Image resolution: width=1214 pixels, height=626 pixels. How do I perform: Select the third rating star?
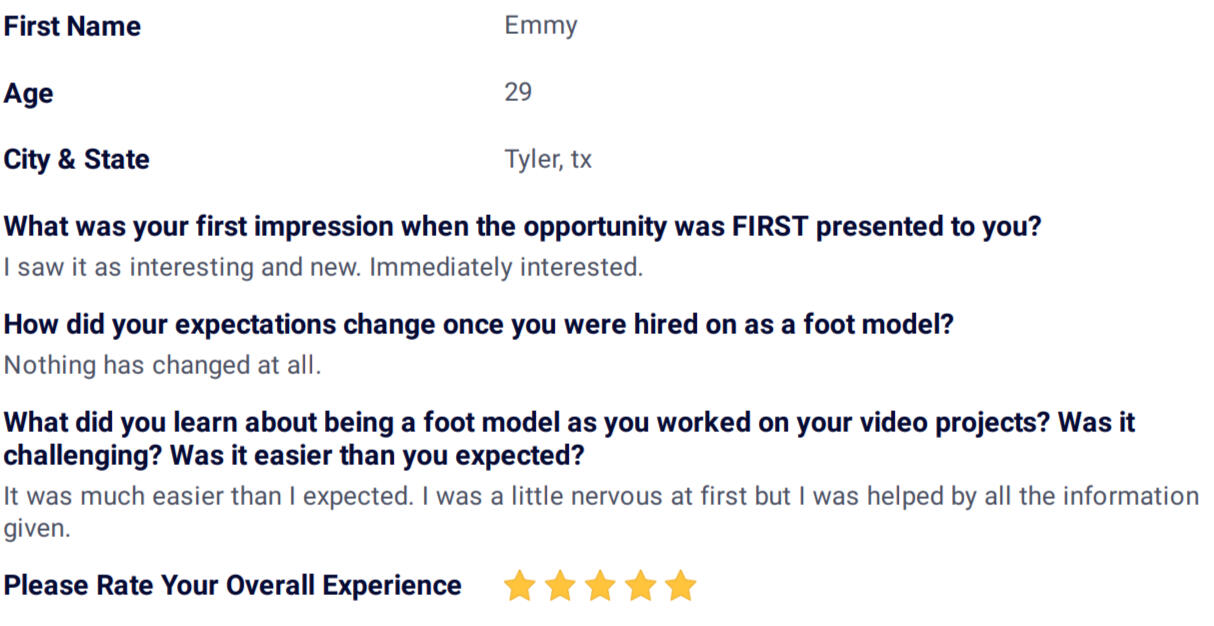click(x=600, y=586)
